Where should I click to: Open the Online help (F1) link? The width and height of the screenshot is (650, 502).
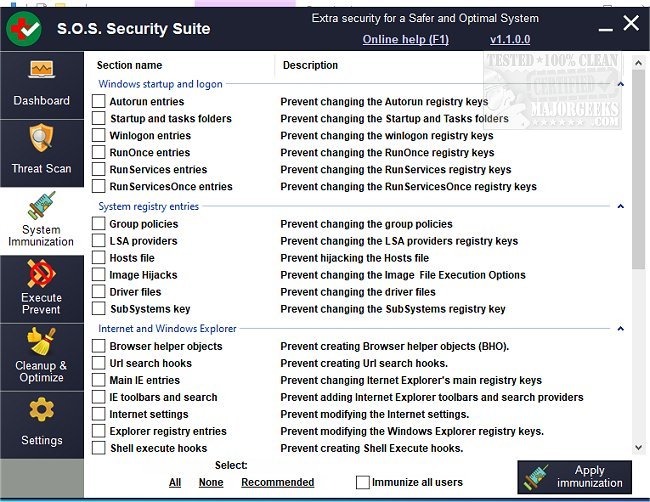click(x=405, y=39)
